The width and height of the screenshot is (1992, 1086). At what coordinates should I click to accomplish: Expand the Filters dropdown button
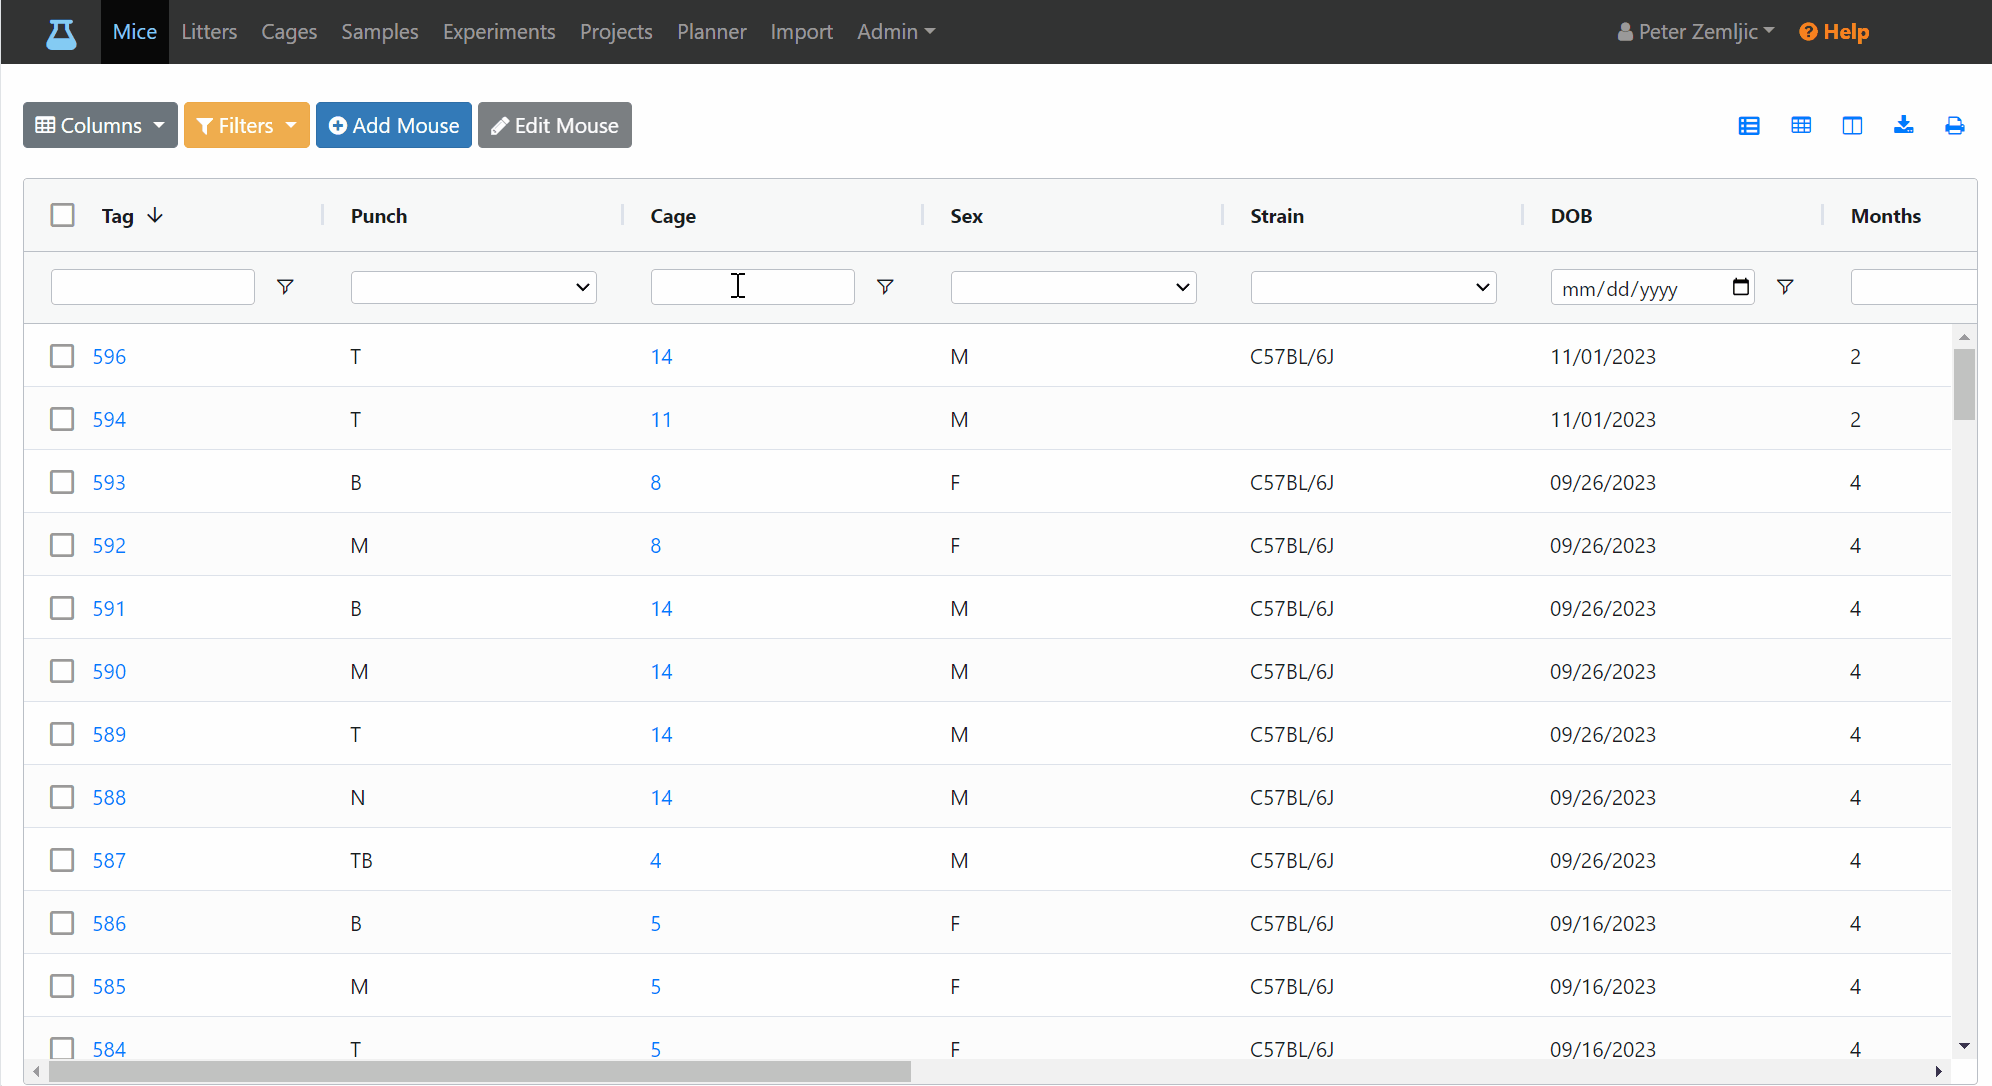tap(247, 125)
